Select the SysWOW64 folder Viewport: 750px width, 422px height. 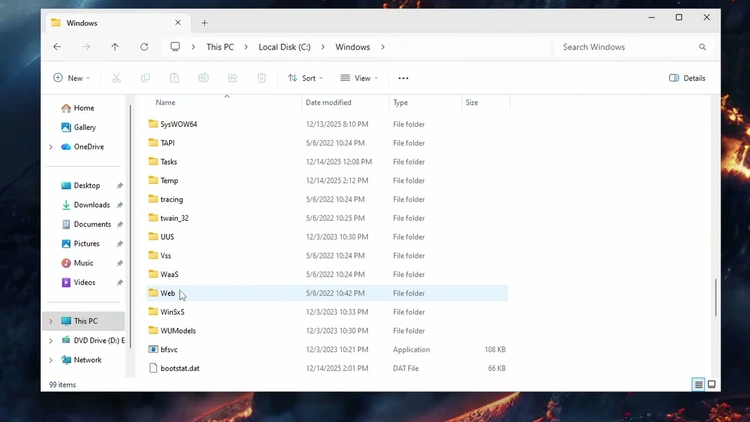click(327, 124)
